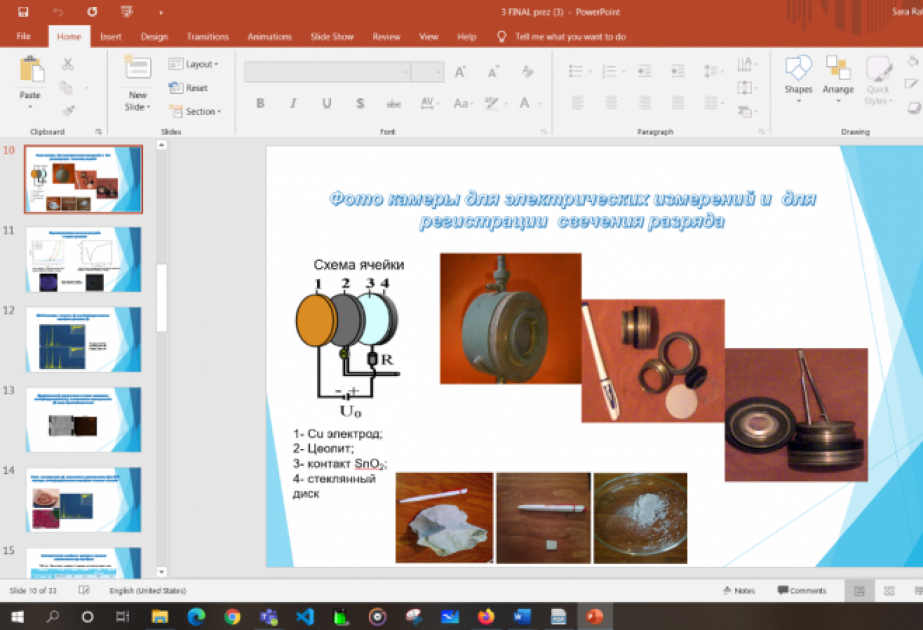Image resolution: width=923 pixels, height=630 pixels.
Task: Open Text Direction dropdown
Action: (x=746, y=64)
